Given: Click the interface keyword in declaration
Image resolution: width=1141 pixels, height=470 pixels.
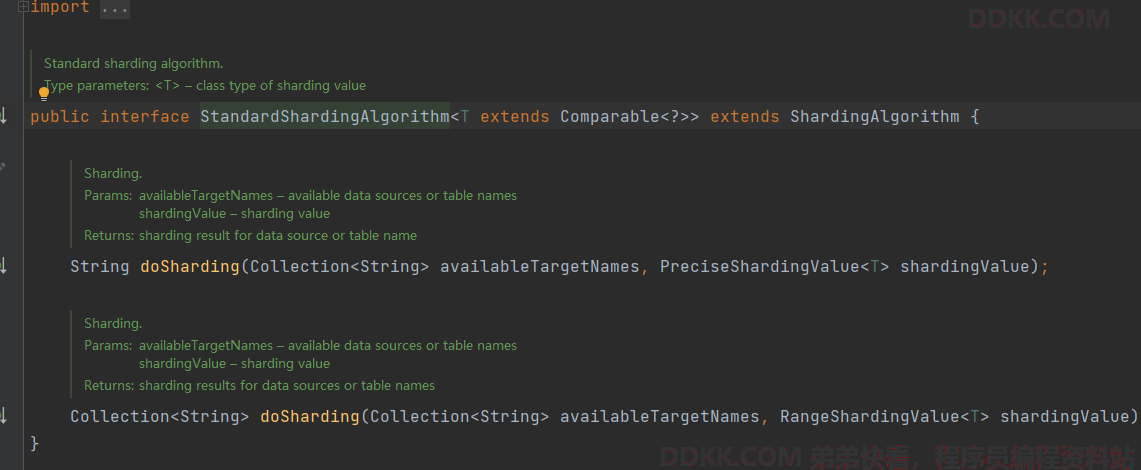Looking at the screenshot, I should [x=144, y=117].
